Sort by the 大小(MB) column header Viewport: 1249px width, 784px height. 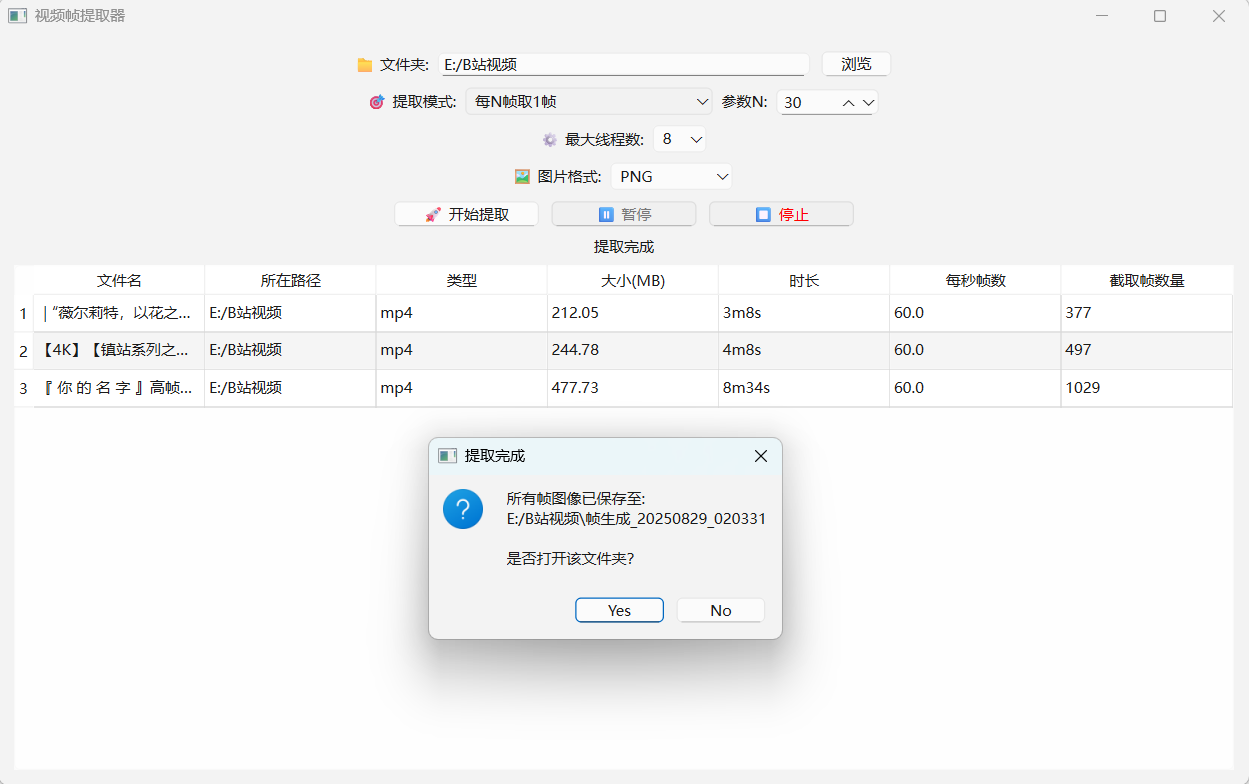[632, 281]
